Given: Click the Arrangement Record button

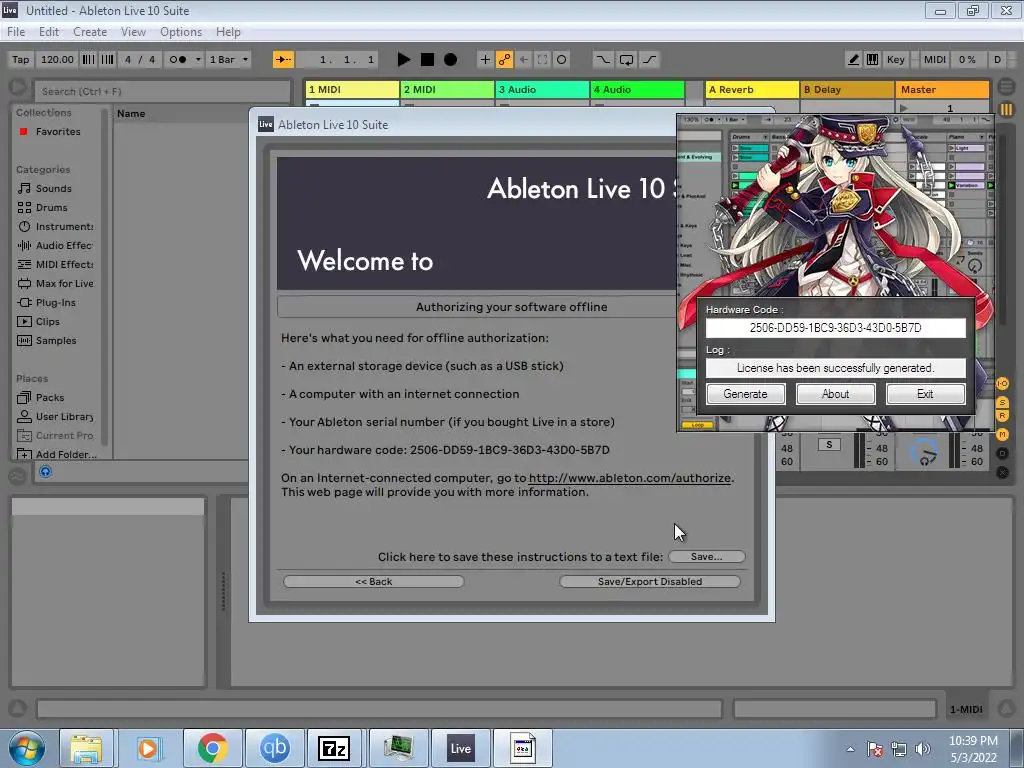Looking at the screenshot, I should tap(451, 59).
